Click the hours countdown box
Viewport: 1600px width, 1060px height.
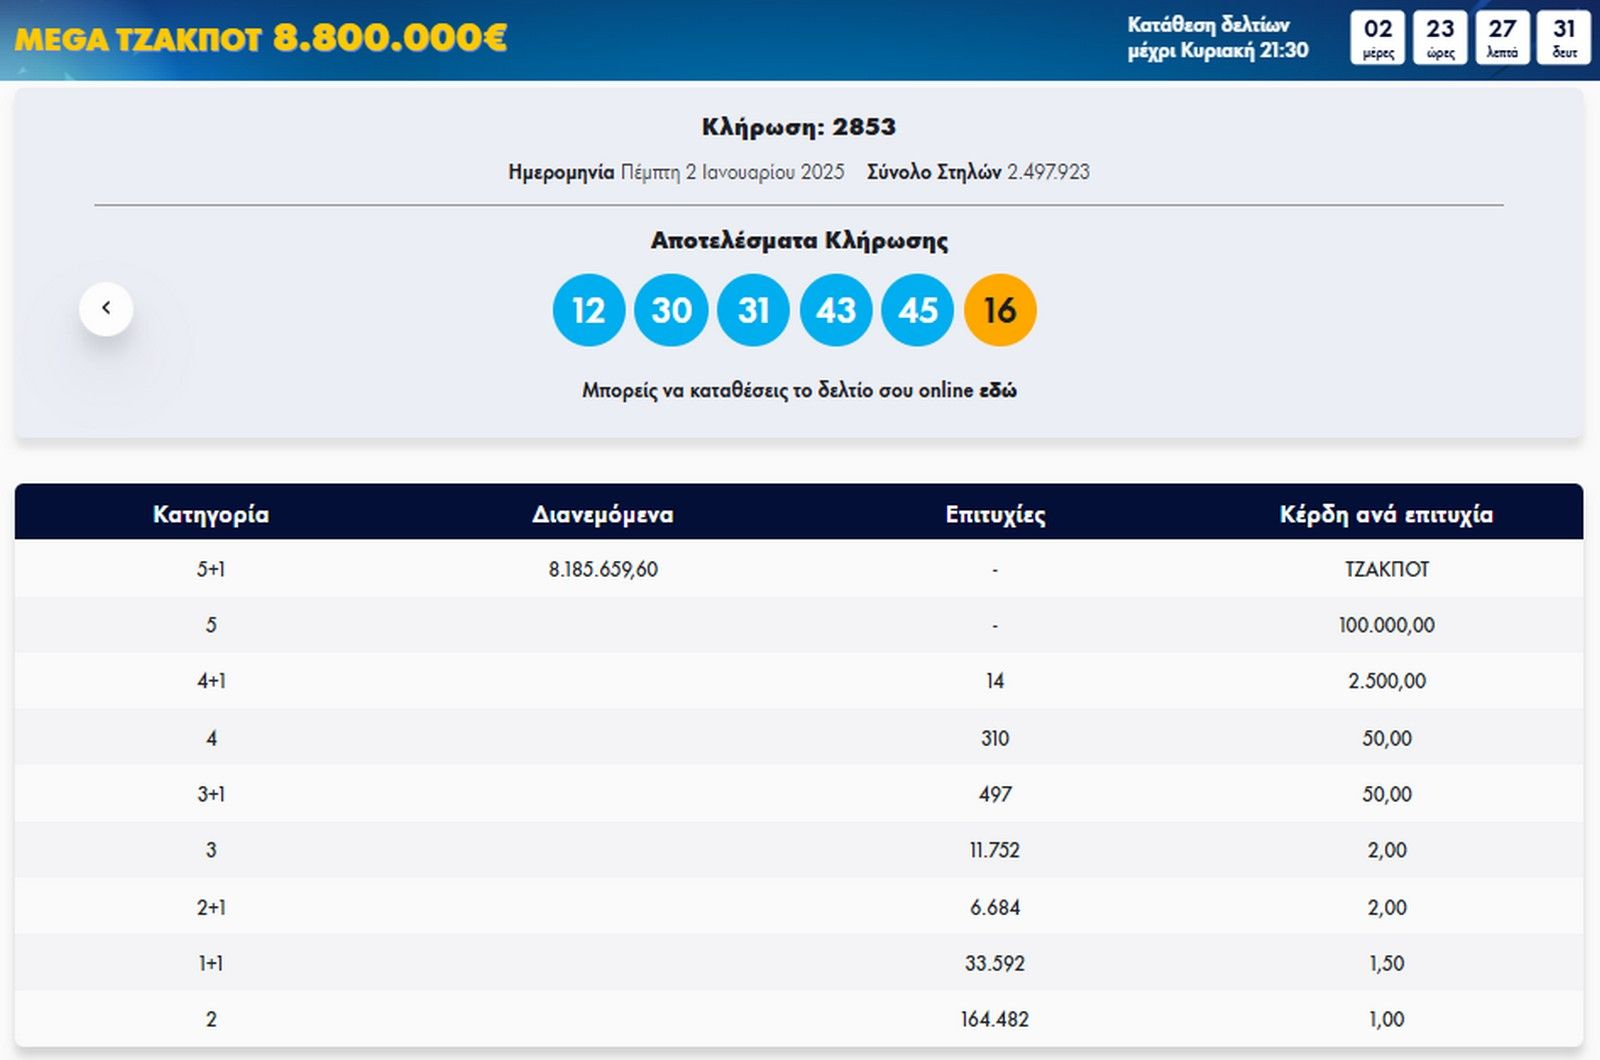coord(1440,38)
